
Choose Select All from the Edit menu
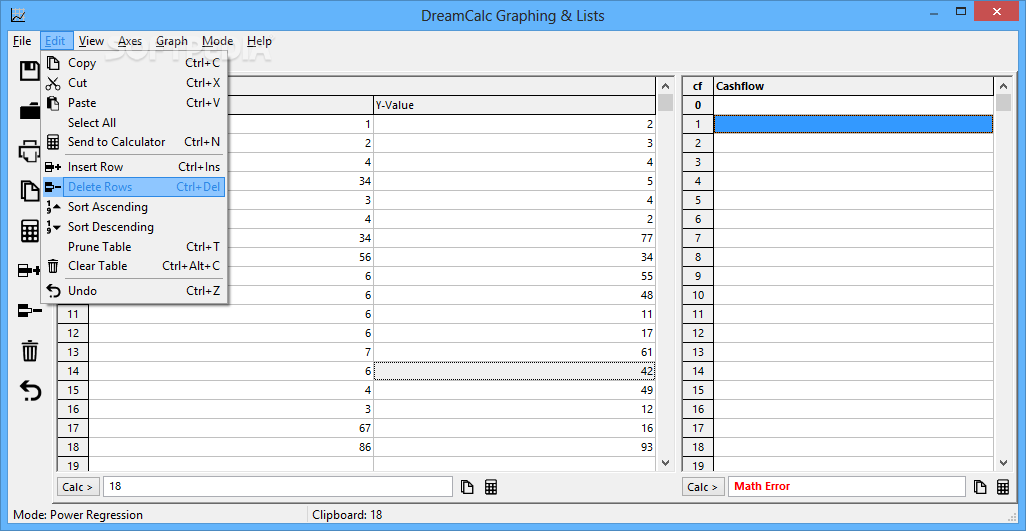[135, 123]
